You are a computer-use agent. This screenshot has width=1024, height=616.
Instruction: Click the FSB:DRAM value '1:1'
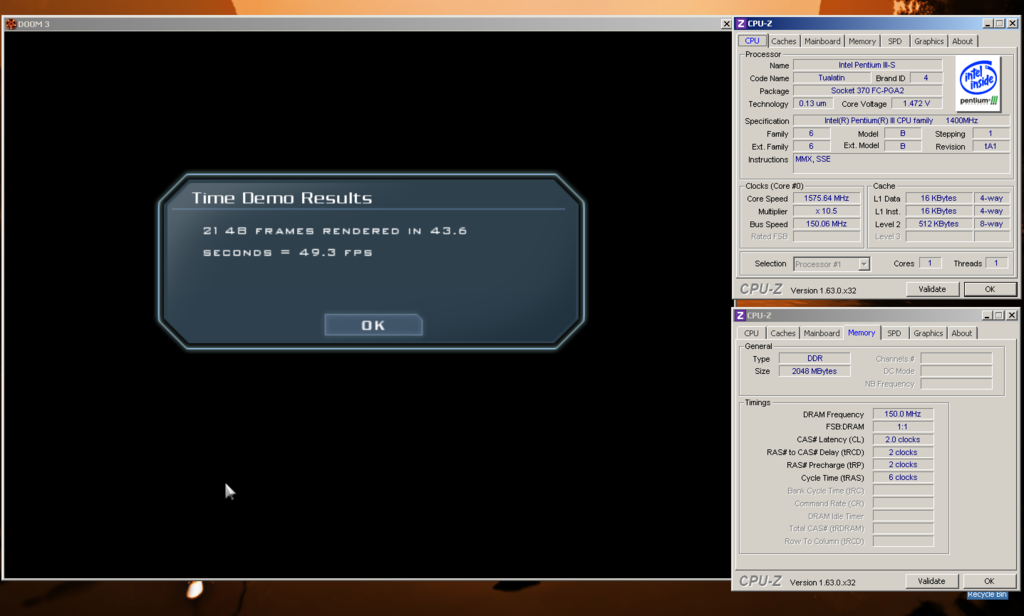pos(903,427)
